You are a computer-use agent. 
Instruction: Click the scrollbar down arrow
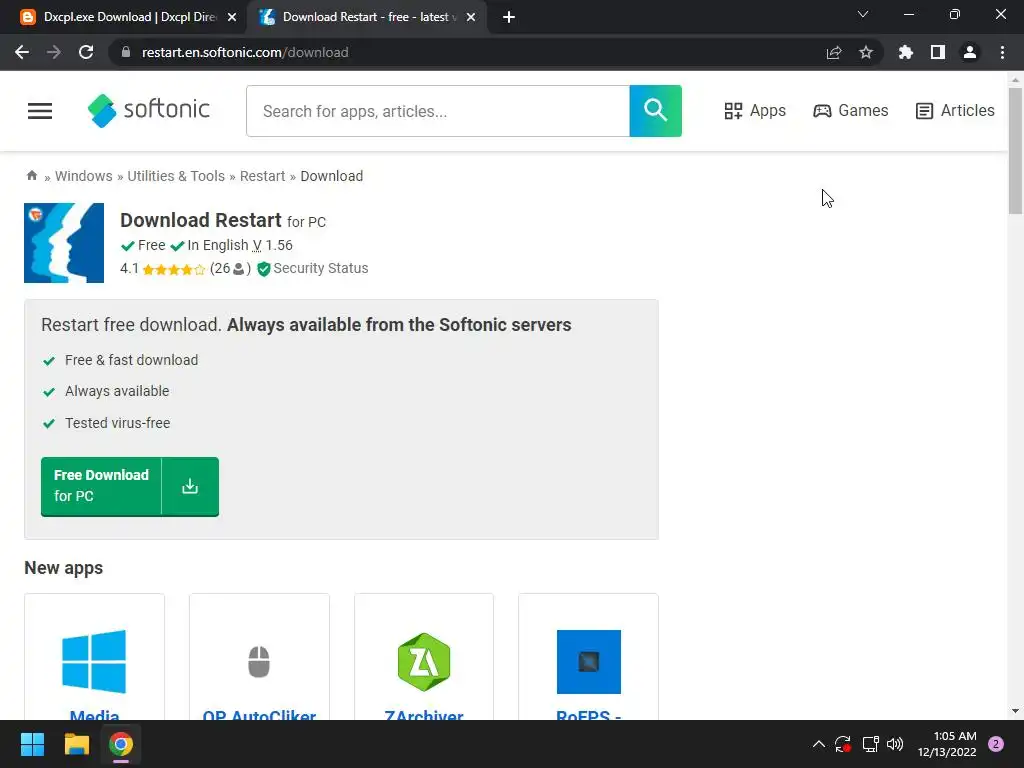(1015, 711)
